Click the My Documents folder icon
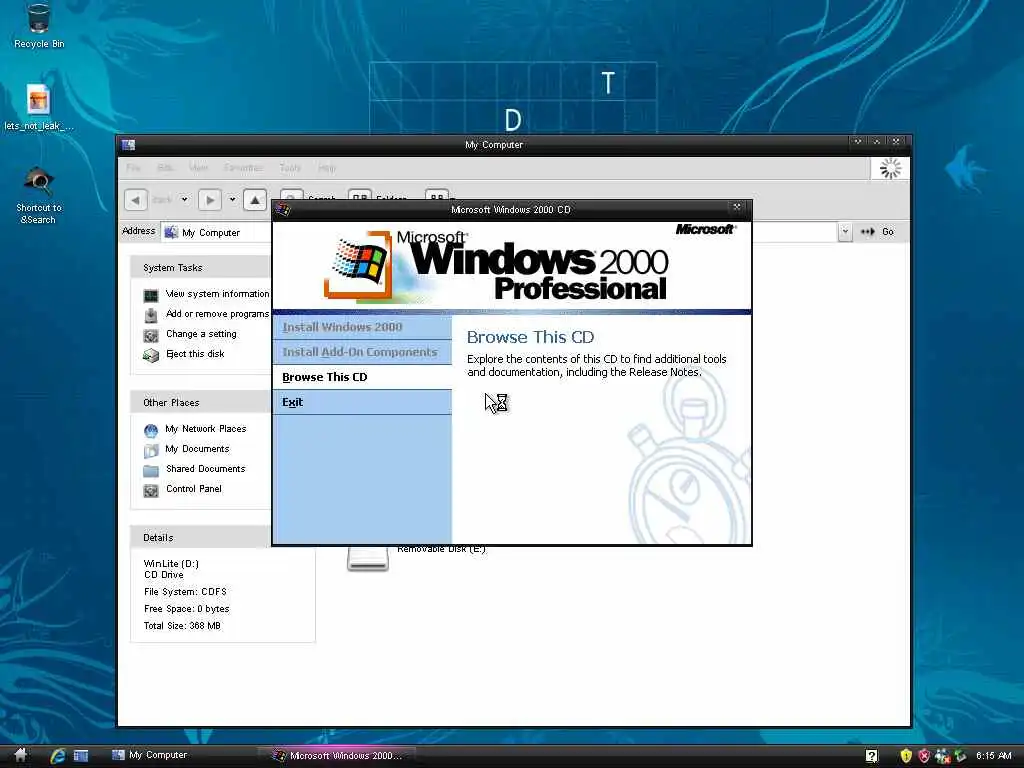Screen dimensions: 1024x768 pos(151,451)
